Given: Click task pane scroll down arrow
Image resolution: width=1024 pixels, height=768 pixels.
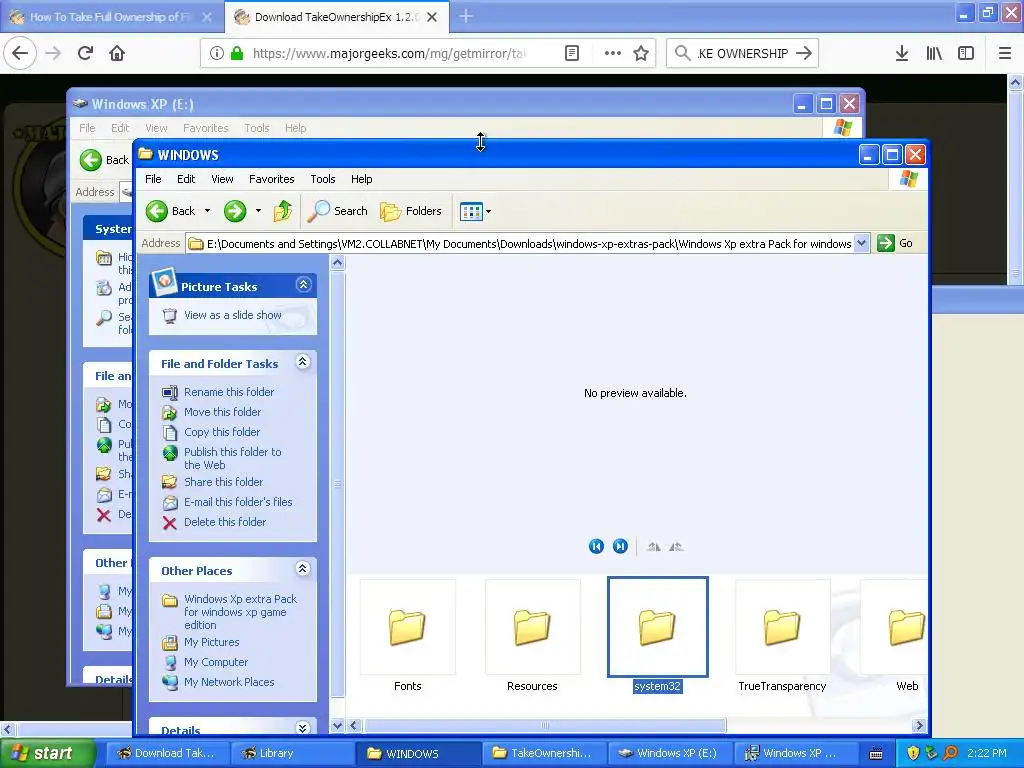Looking at the screenshot, I should 338,725.
